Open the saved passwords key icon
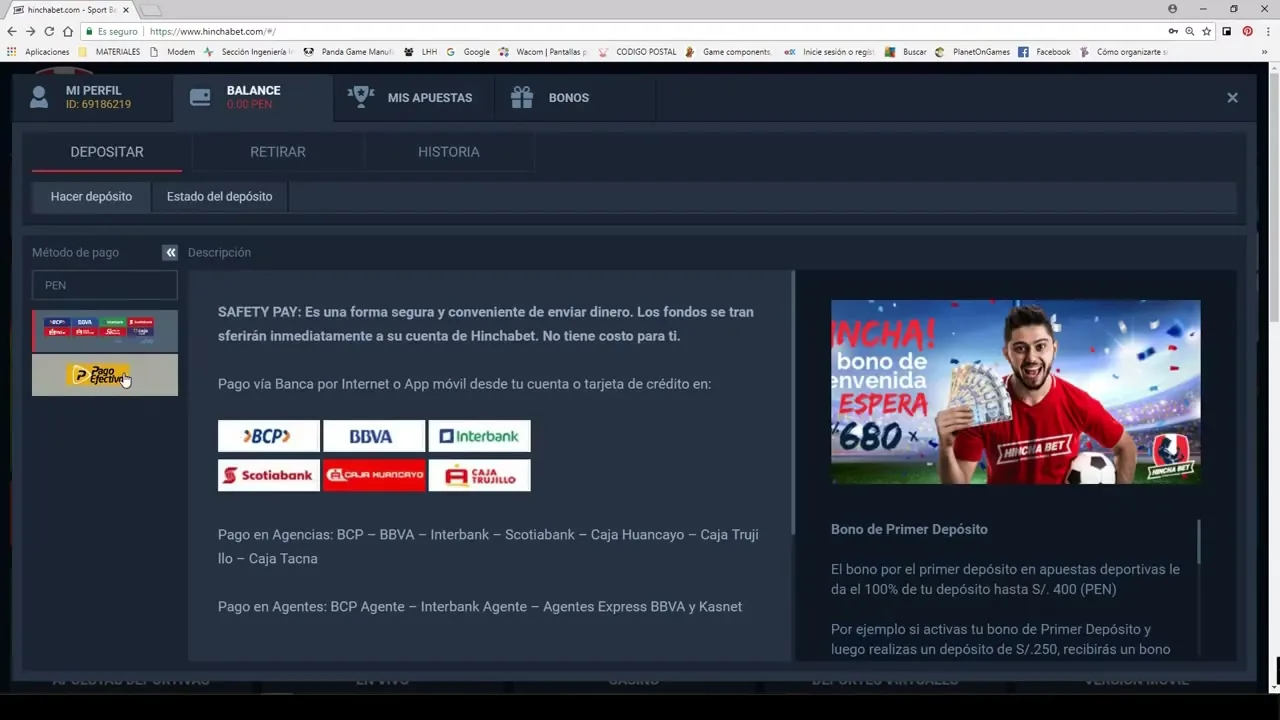 (x=1173, y=31)
